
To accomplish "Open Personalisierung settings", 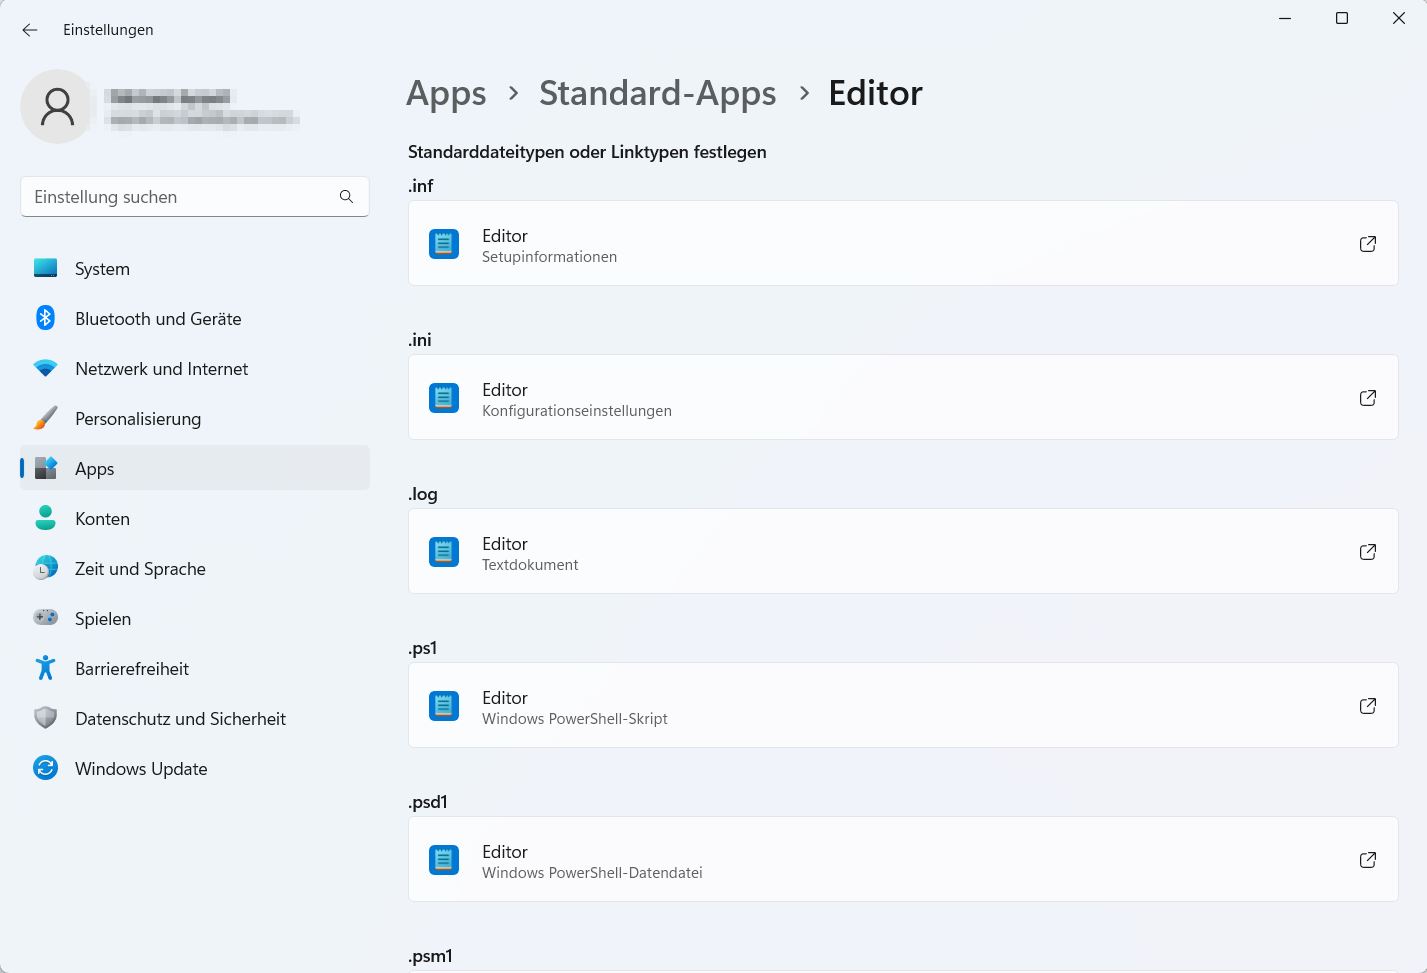I will pos(138,419).
